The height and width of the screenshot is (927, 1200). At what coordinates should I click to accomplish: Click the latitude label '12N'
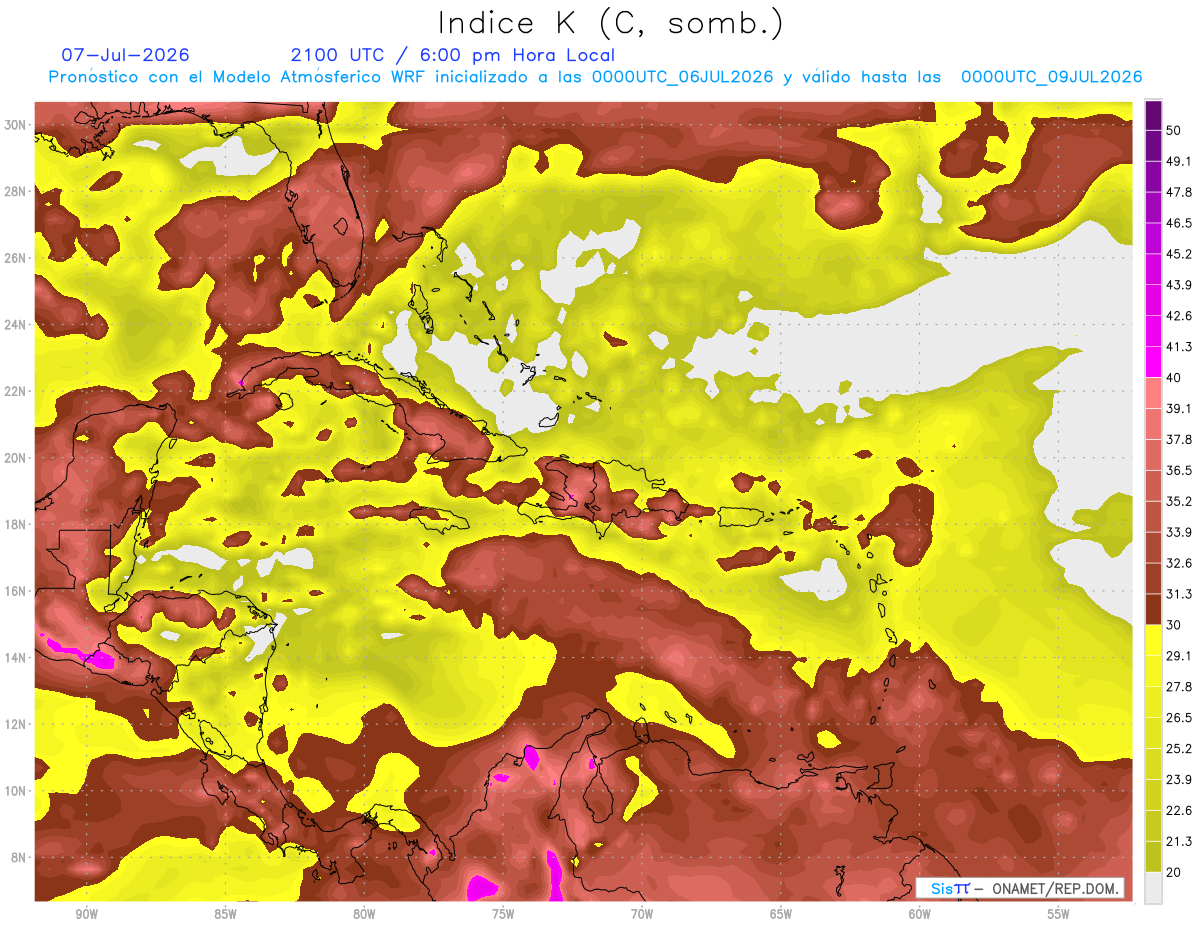pos(17,724)
